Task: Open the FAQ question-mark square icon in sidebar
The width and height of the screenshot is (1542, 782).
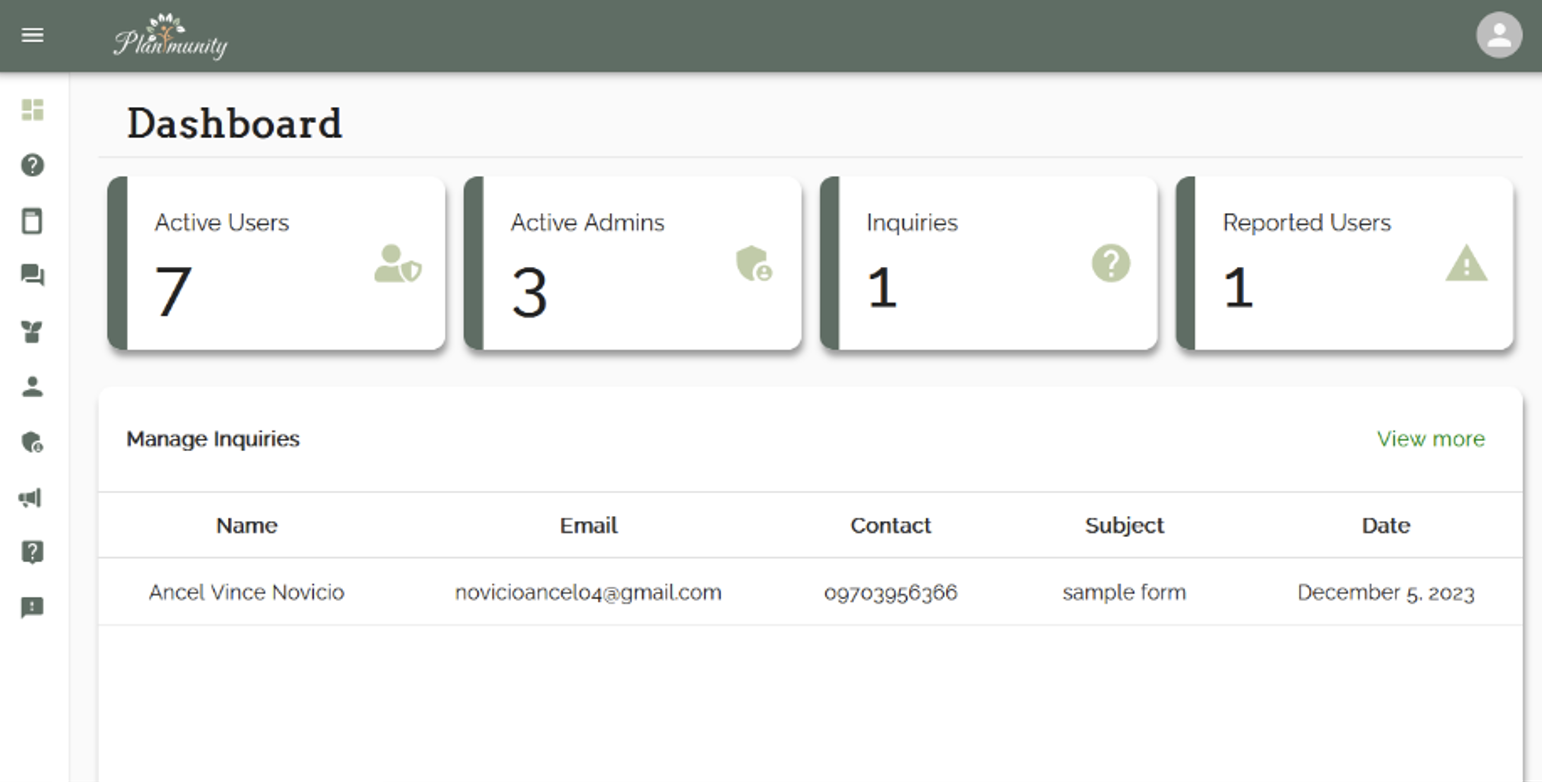Action: (x=33, y=551)
